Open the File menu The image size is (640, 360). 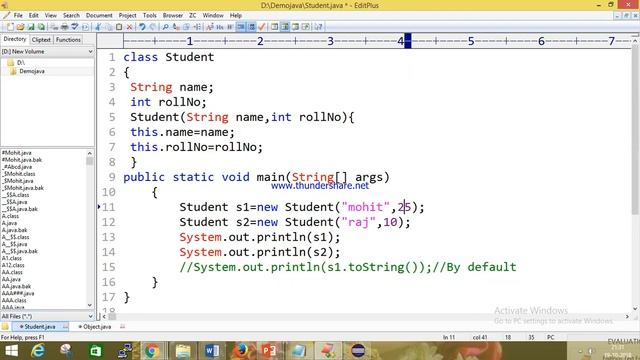tap(18, 16)
